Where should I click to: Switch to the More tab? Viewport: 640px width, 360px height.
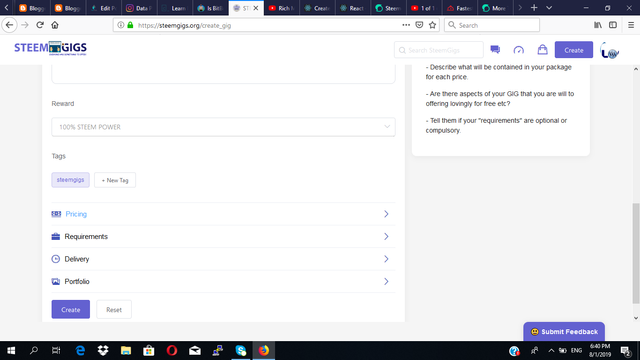tap(495, 8)
